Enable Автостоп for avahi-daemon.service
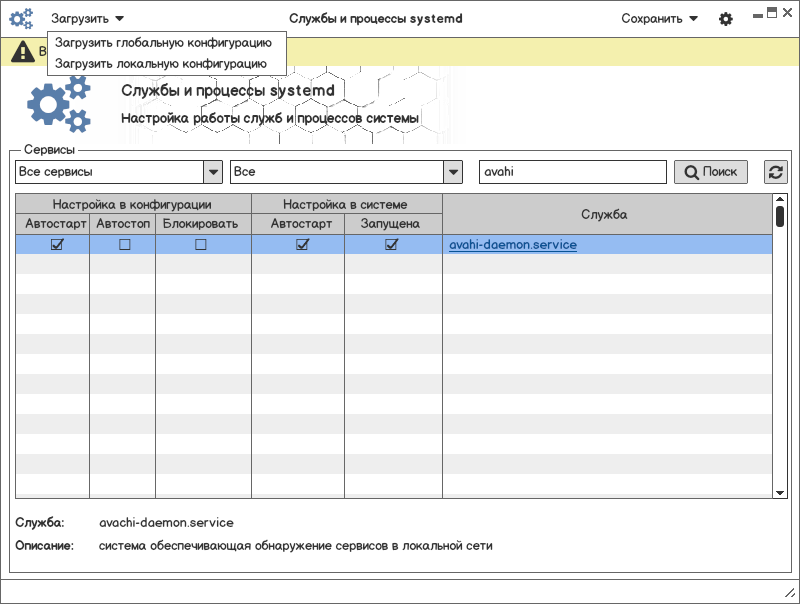Viewport: 800px width, 604px height. click(125, 245)
